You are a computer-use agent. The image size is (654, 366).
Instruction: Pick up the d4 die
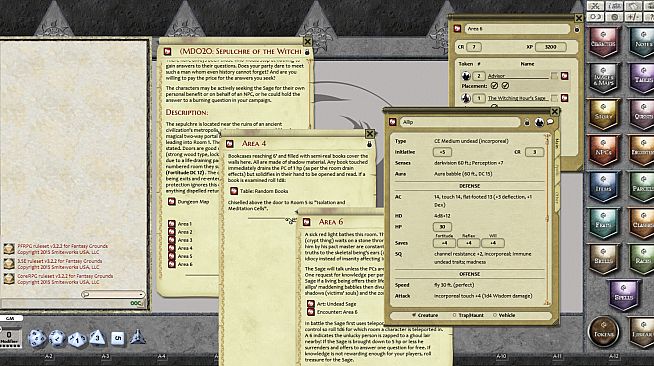tap(137, 336)
